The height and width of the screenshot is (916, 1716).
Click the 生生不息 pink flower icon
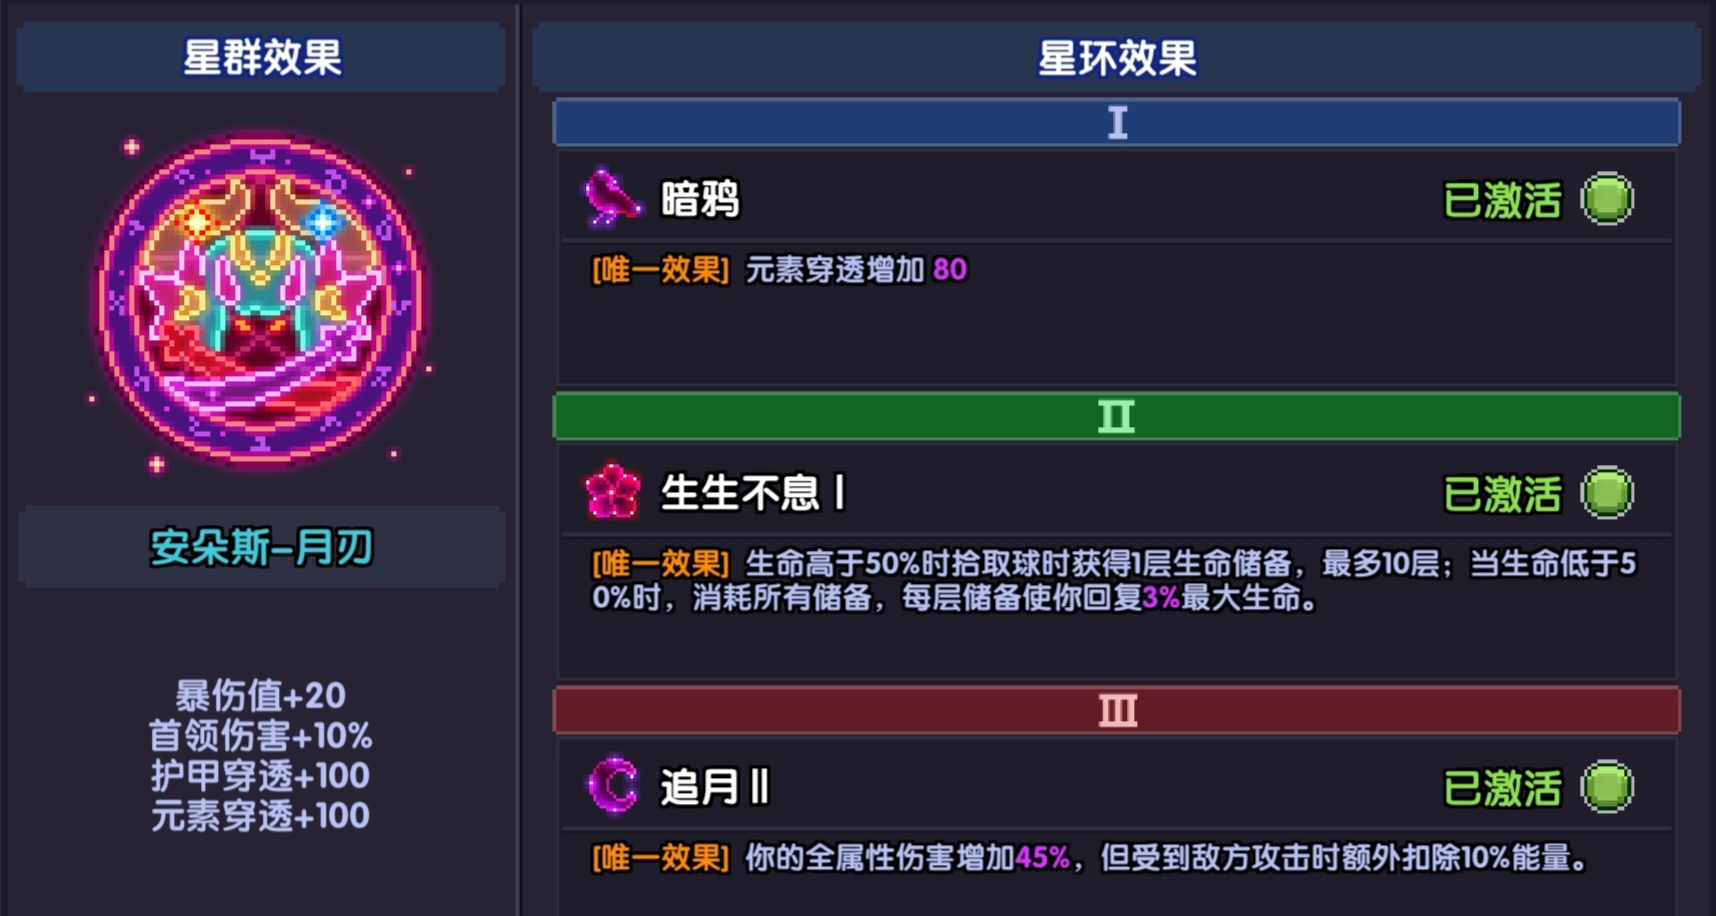pyautogui.click(x=612, y=491)
